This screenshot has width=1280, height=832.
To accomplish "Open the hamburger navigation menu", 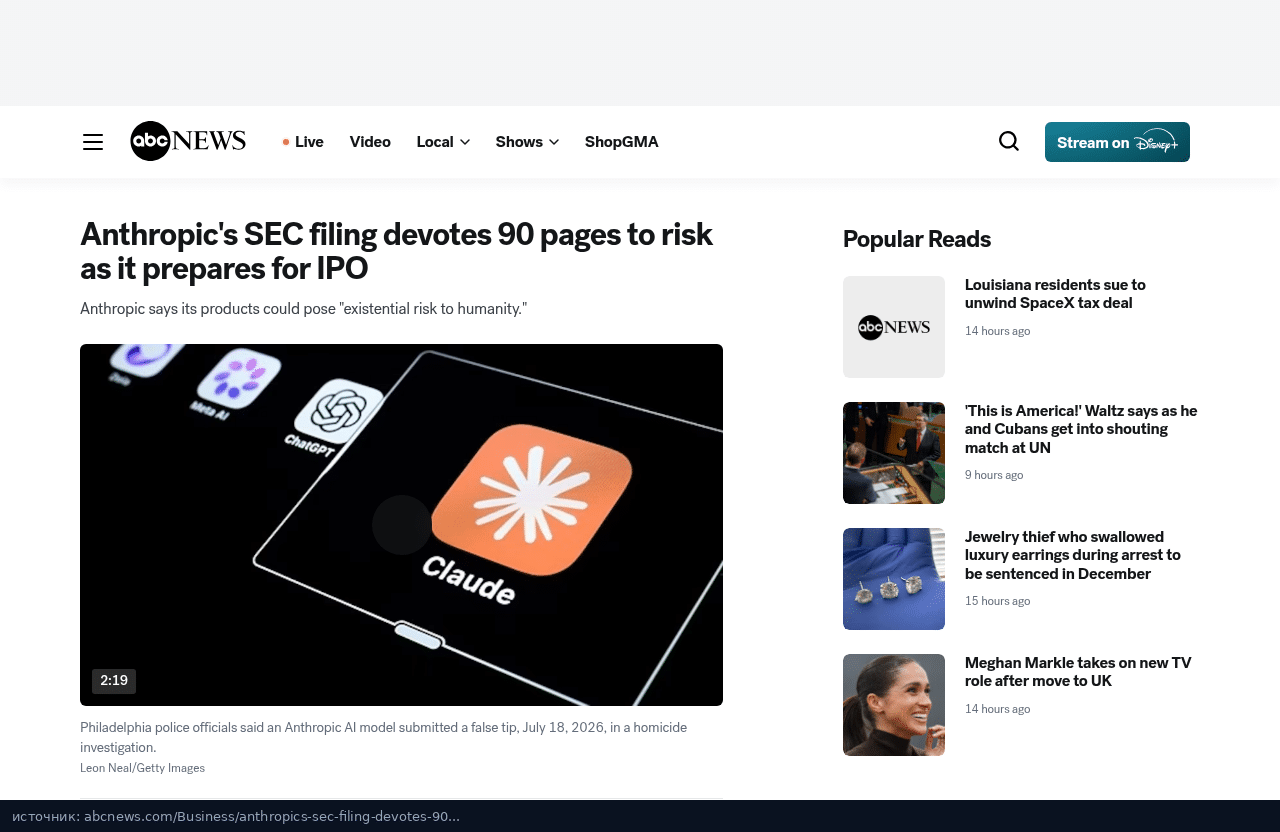I will (93, 142).
